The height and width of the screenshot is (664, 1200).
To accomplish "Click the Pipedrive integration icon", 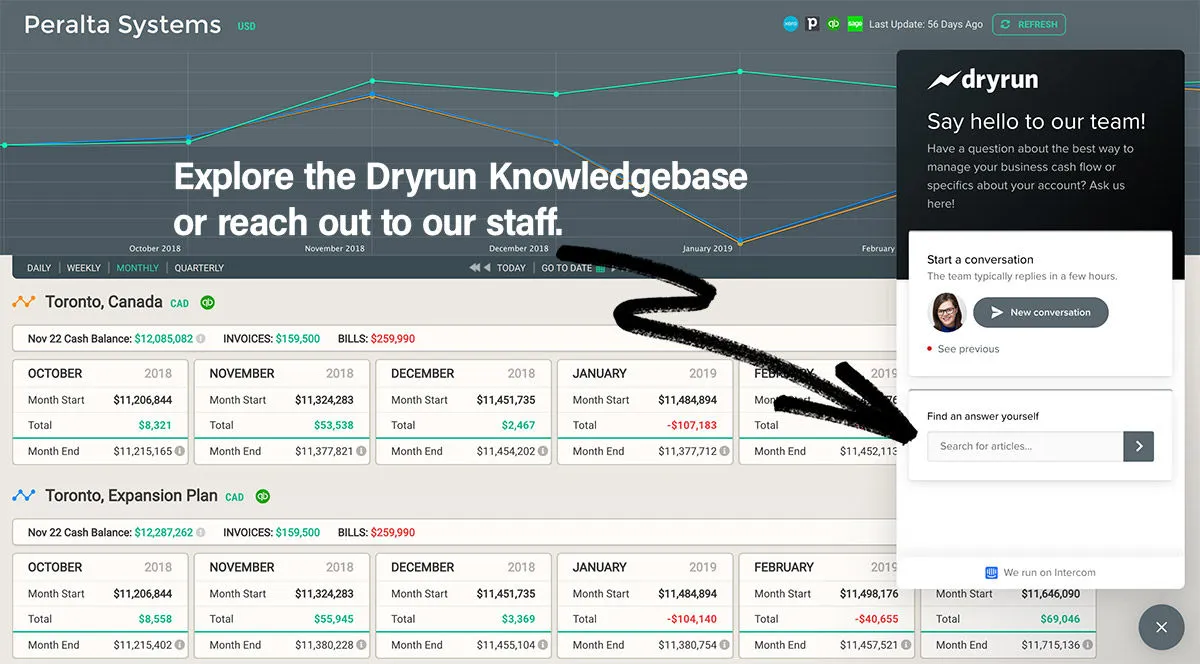I will [x=812, y=24].
